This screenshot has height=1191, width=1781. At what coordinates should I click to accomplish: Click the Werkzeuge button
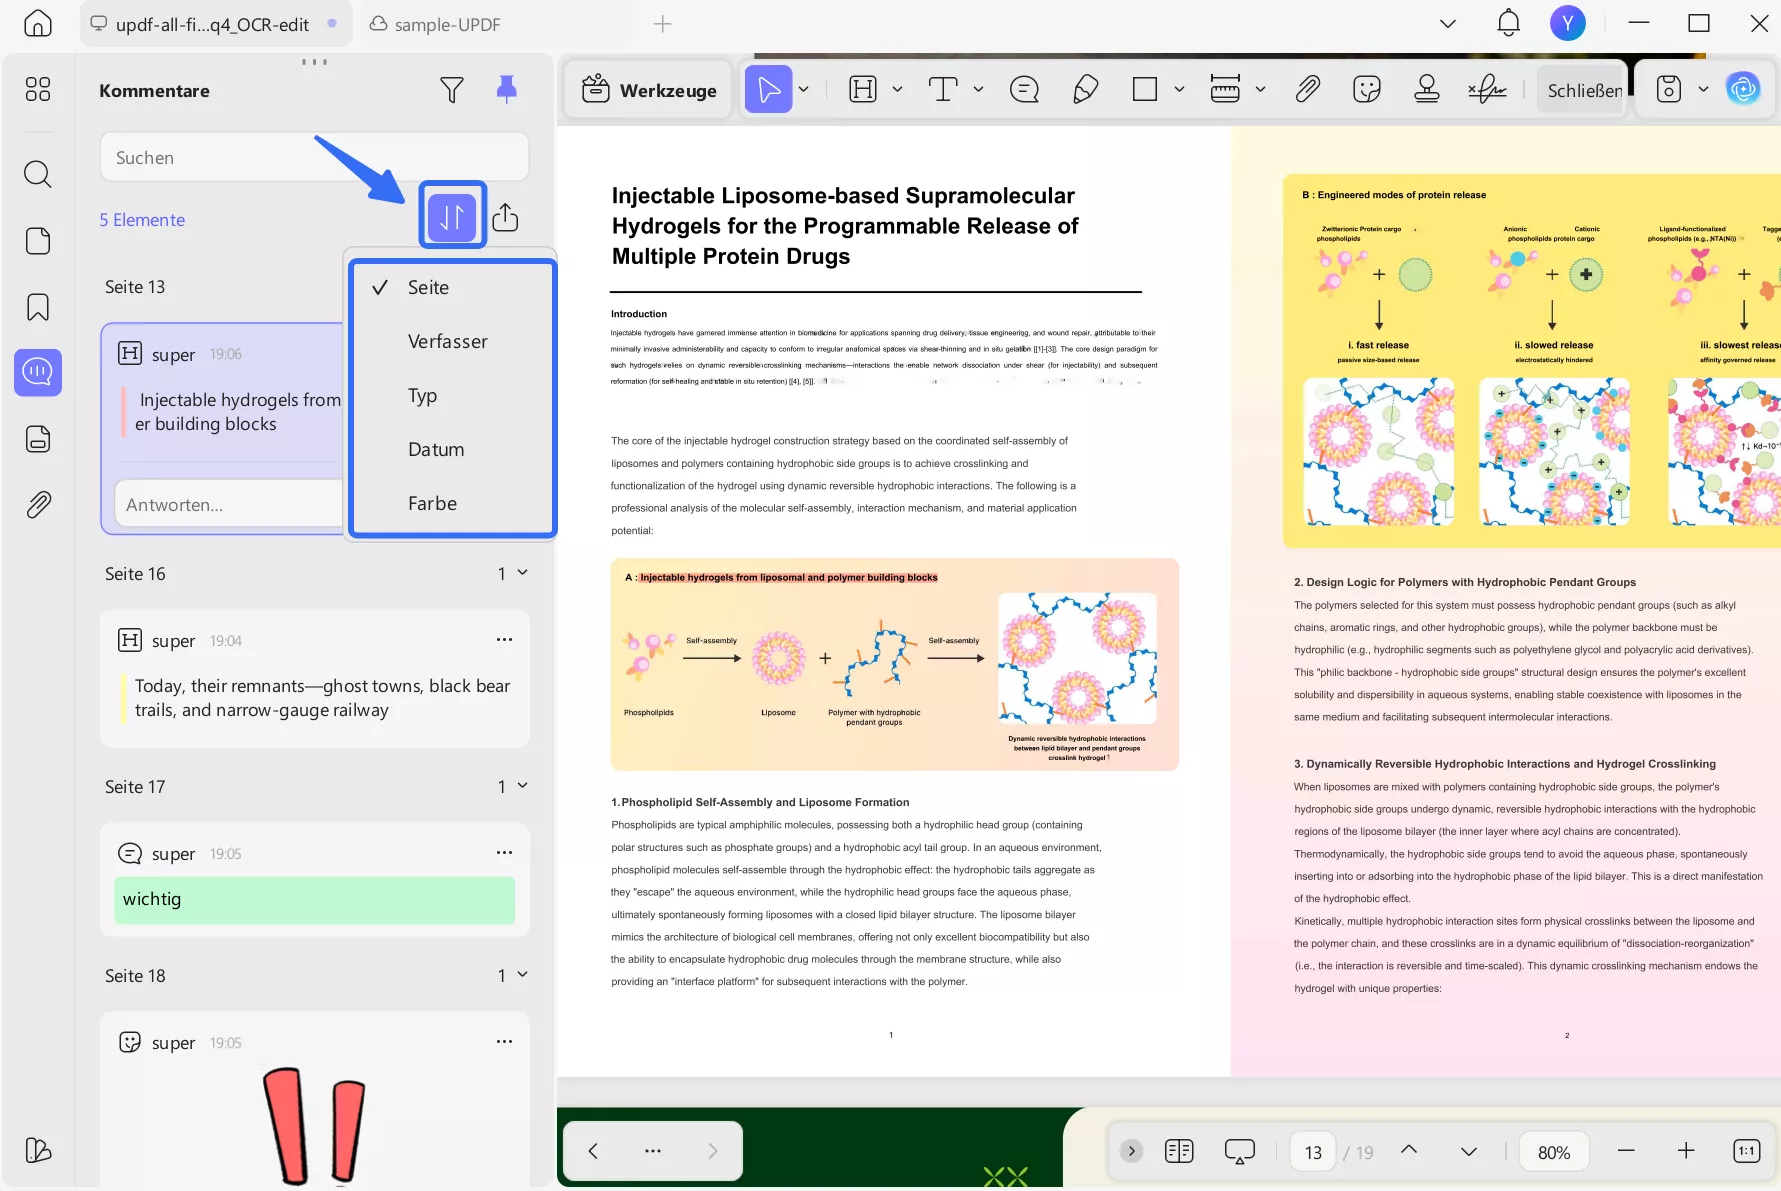[650, 90]
